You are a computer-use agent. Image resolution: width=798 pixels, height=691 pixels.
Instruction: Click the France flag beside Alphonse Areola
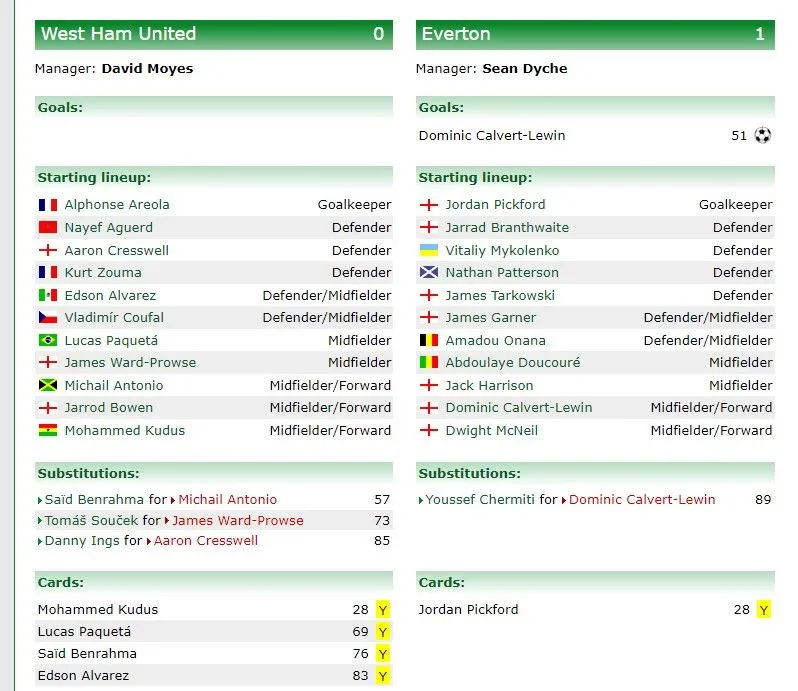48,205
